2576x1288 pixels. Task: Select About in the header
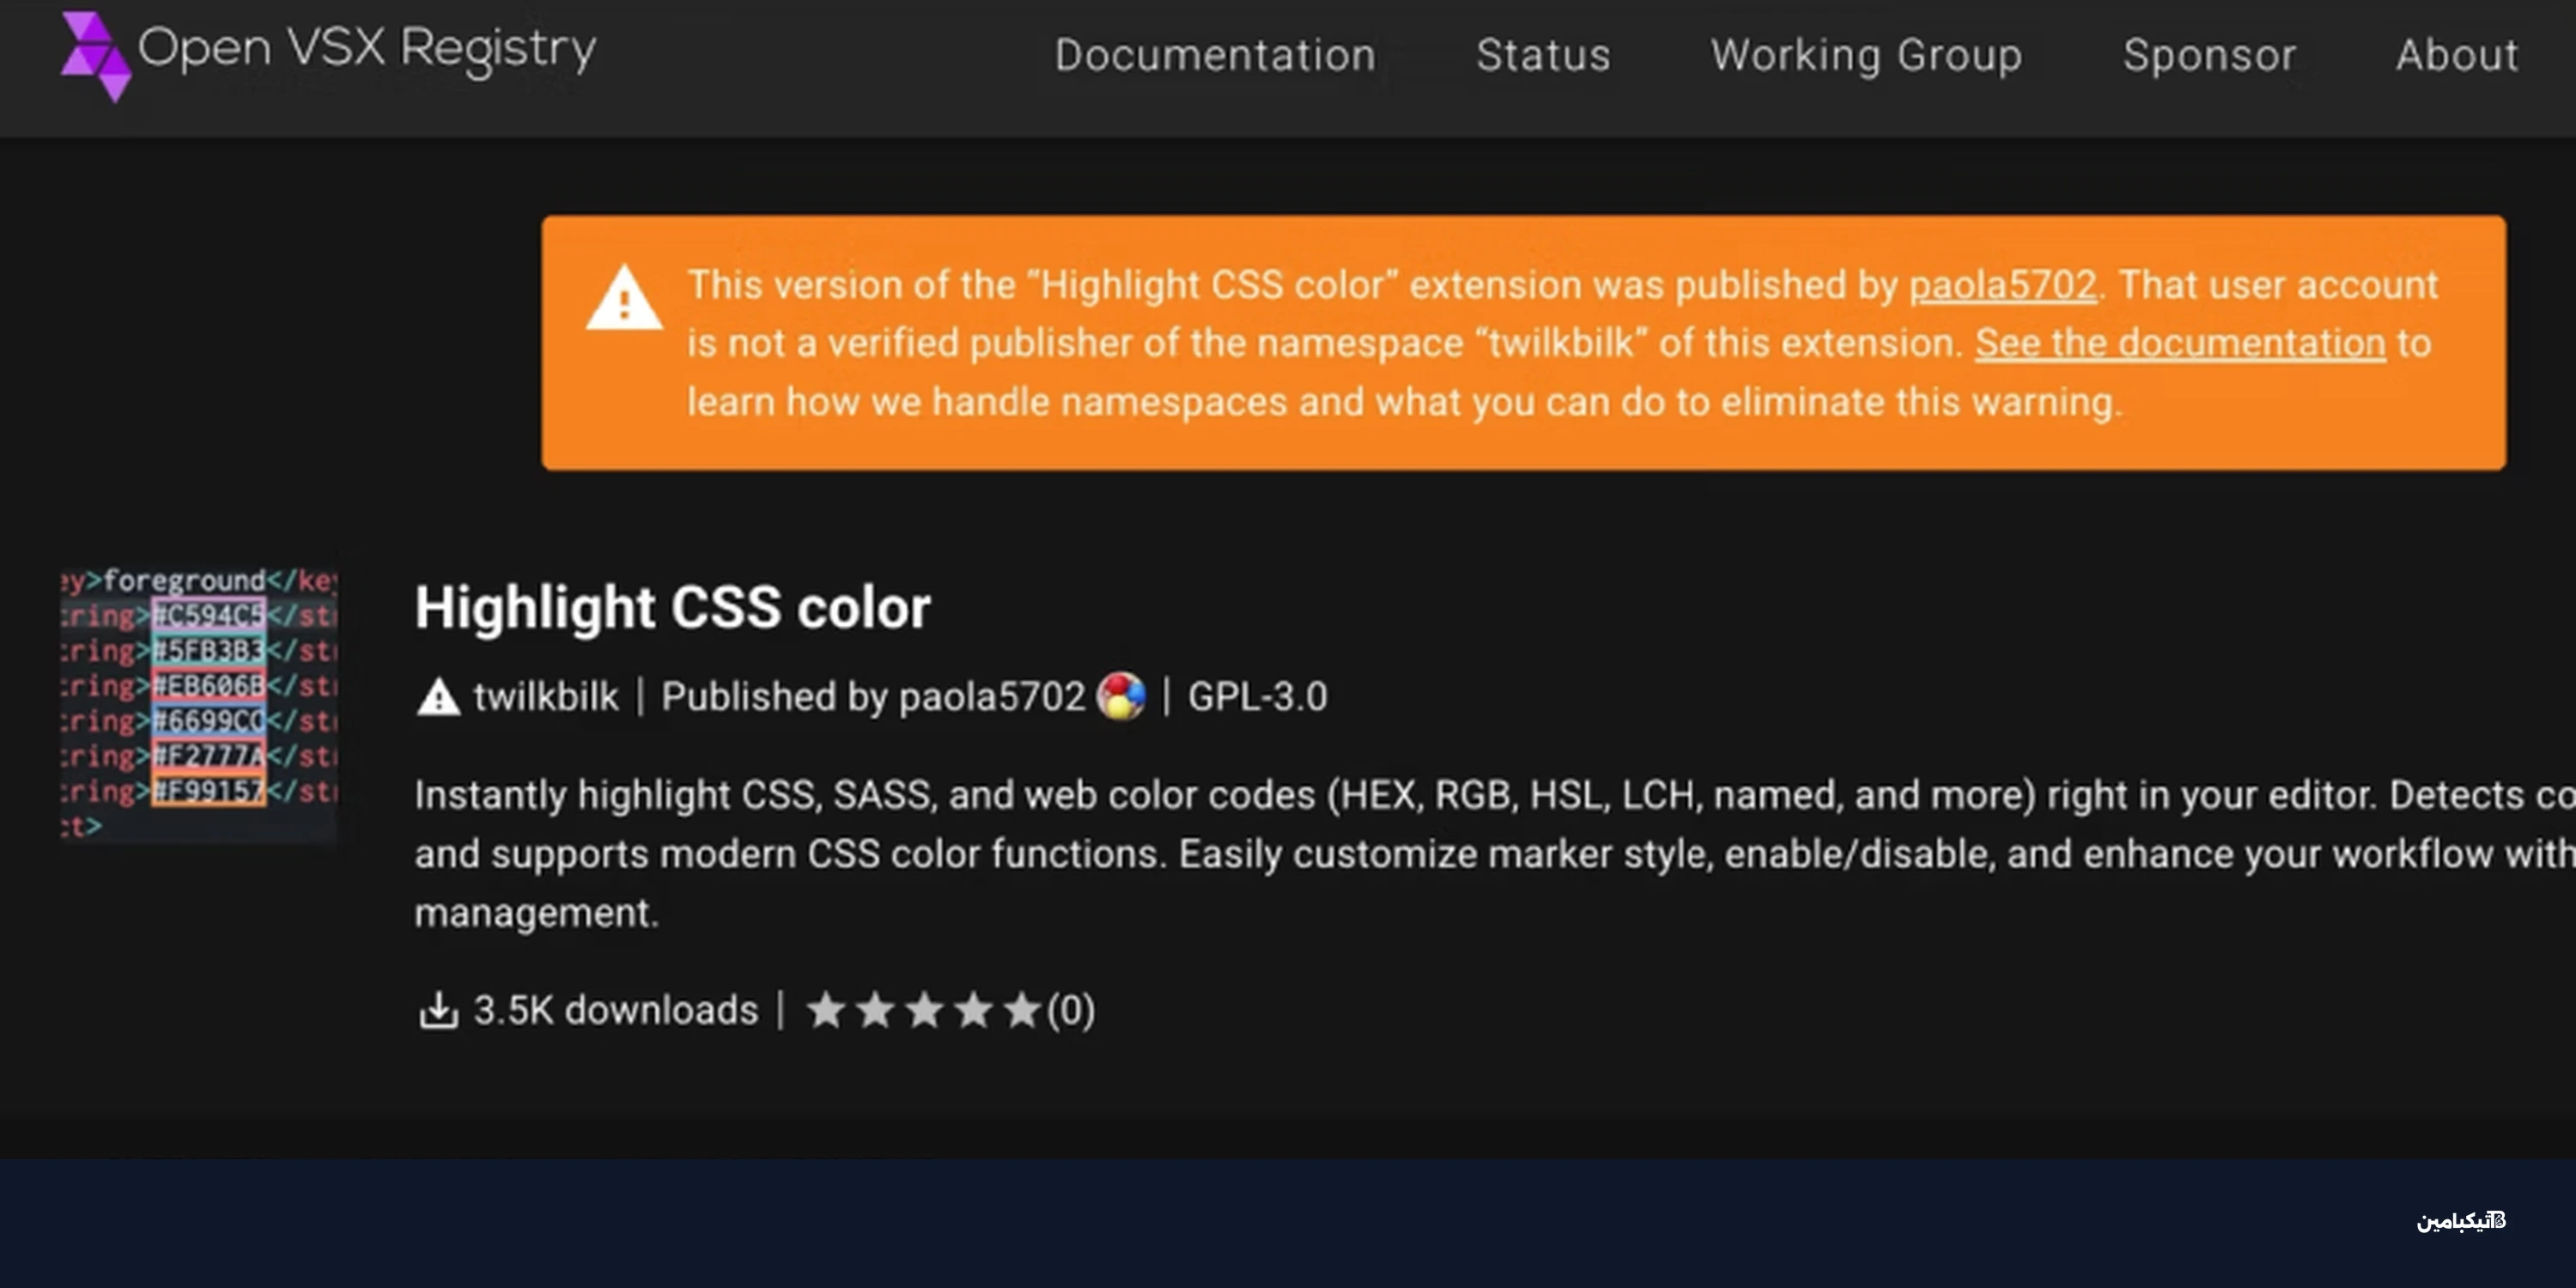(x=2456, y=55)
